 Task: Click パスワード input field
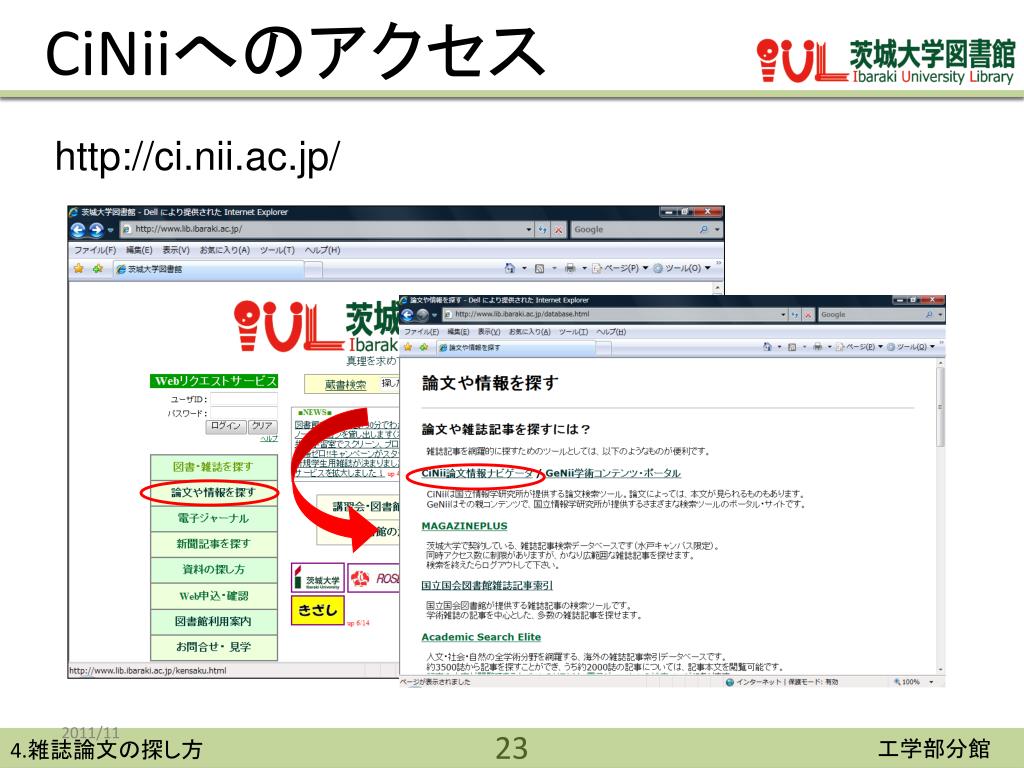pos(244,413)
